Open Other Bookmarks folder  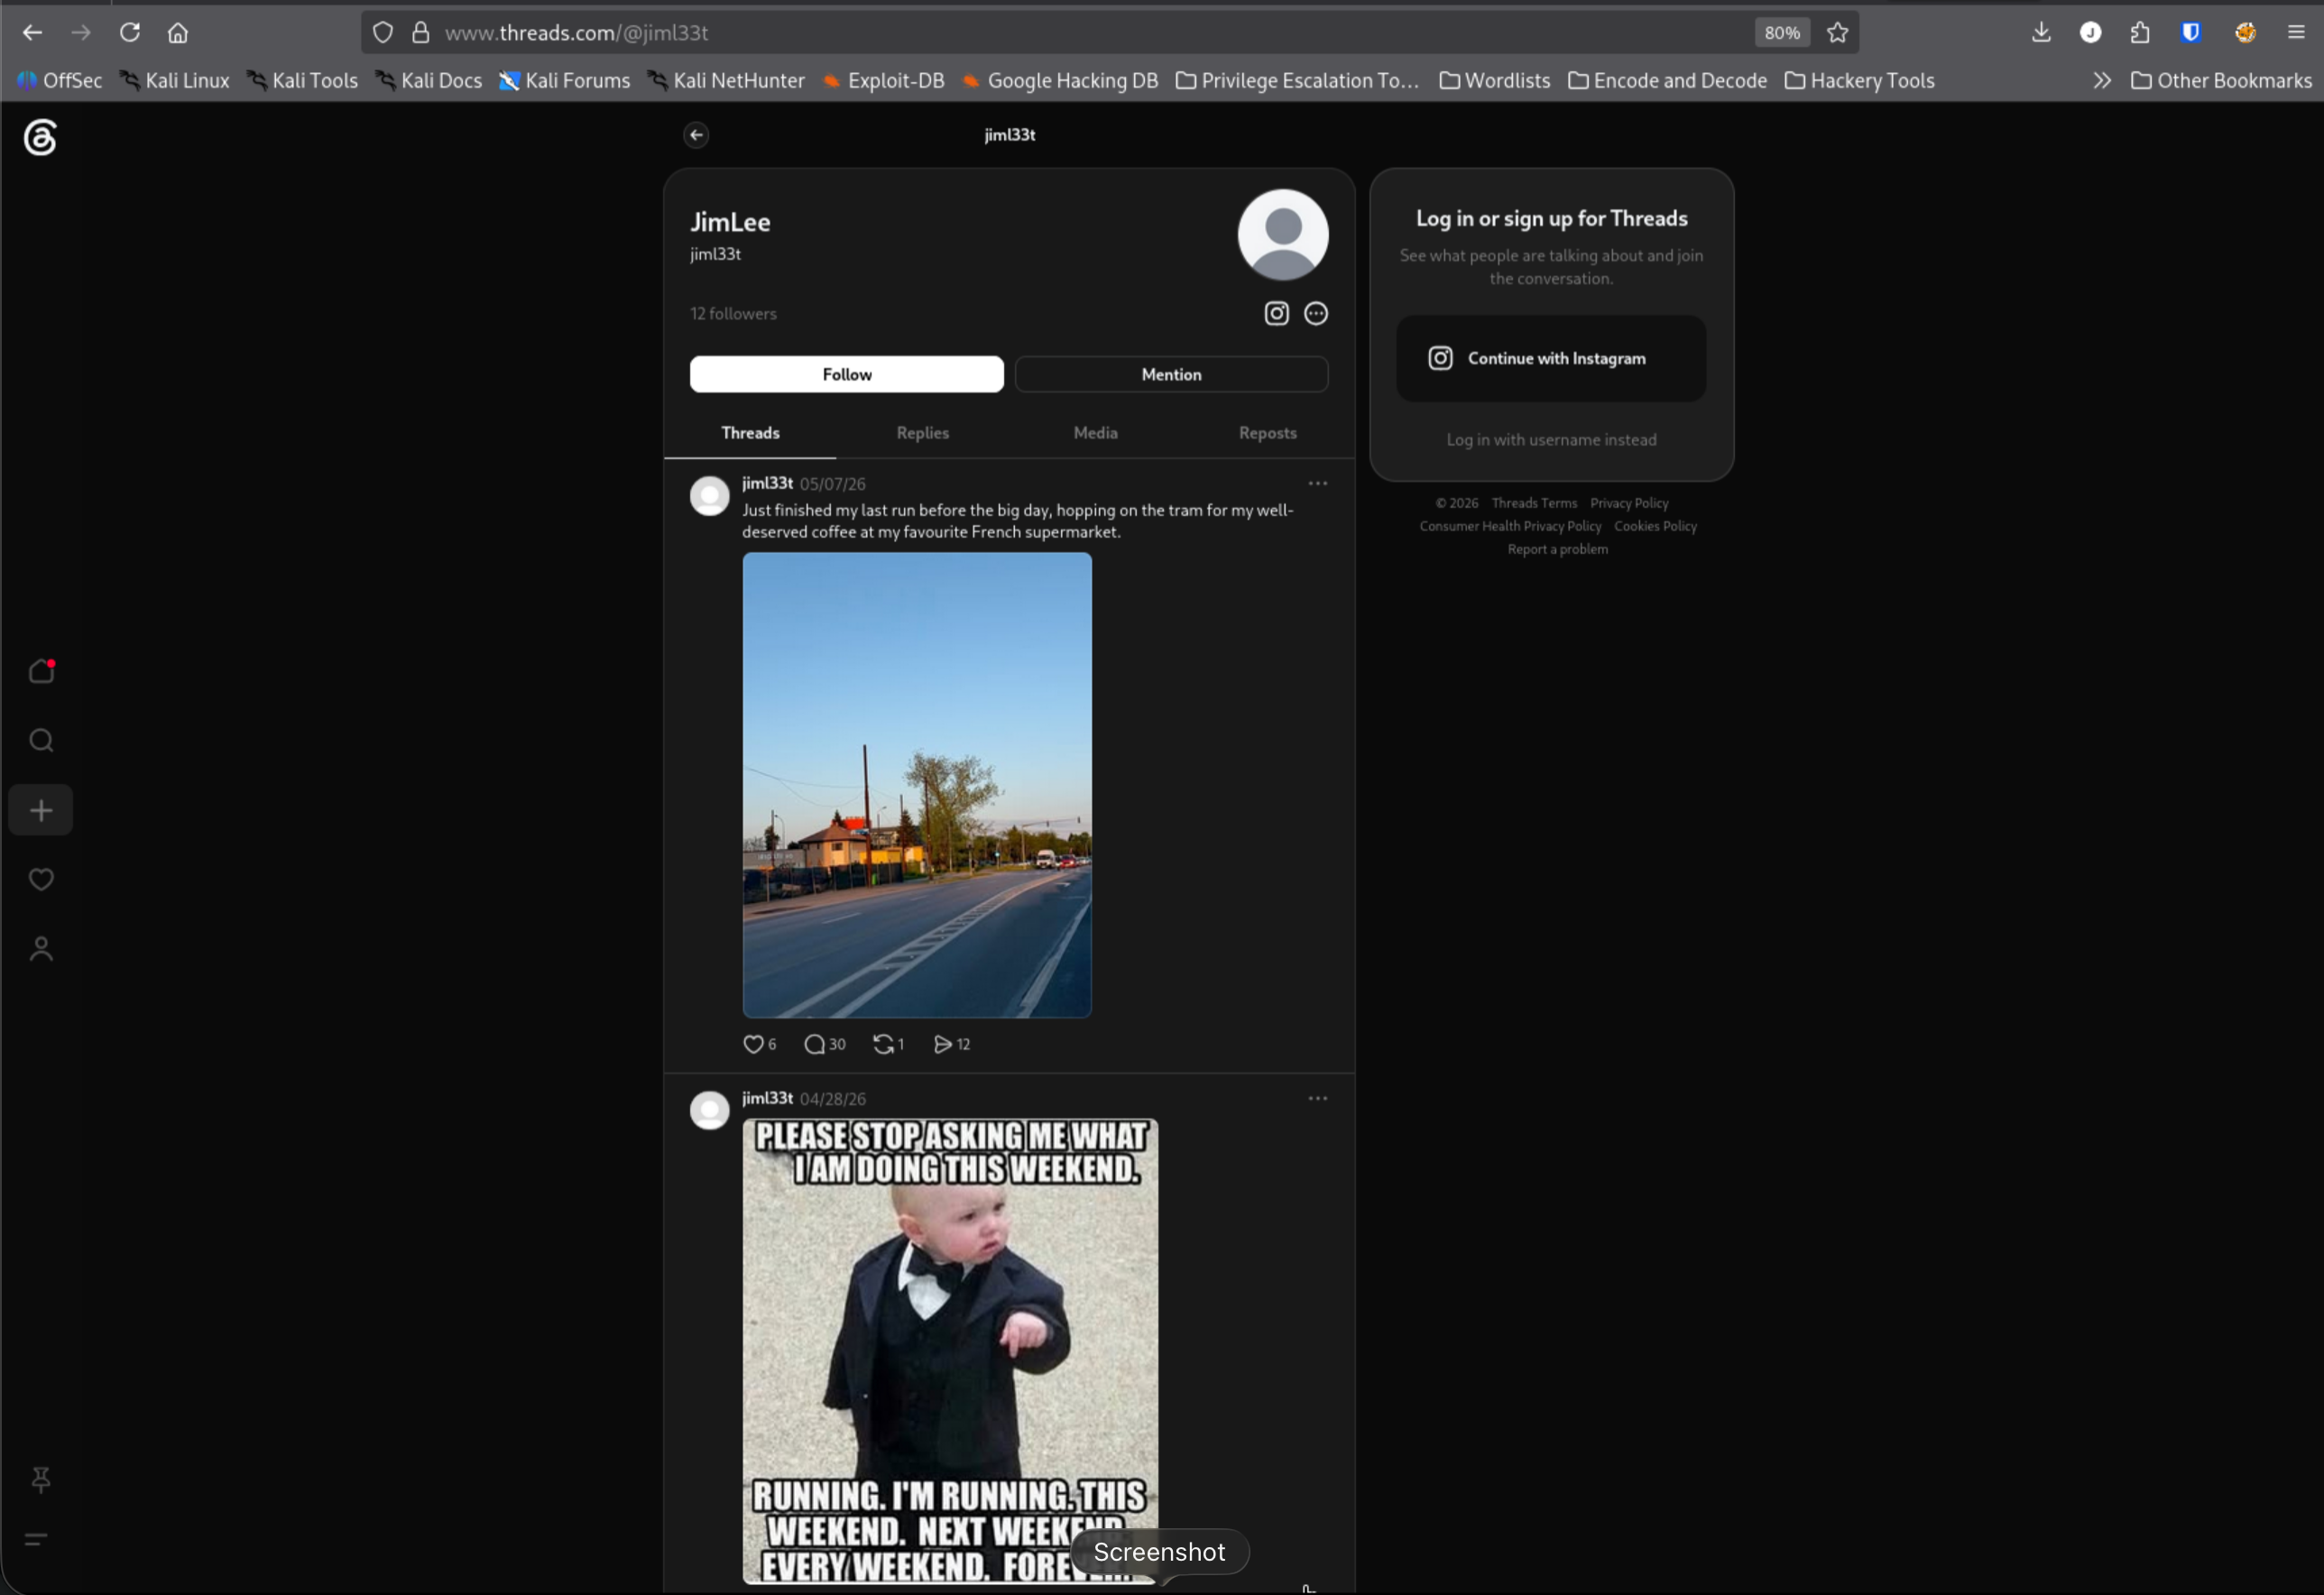pos(2221,81)
